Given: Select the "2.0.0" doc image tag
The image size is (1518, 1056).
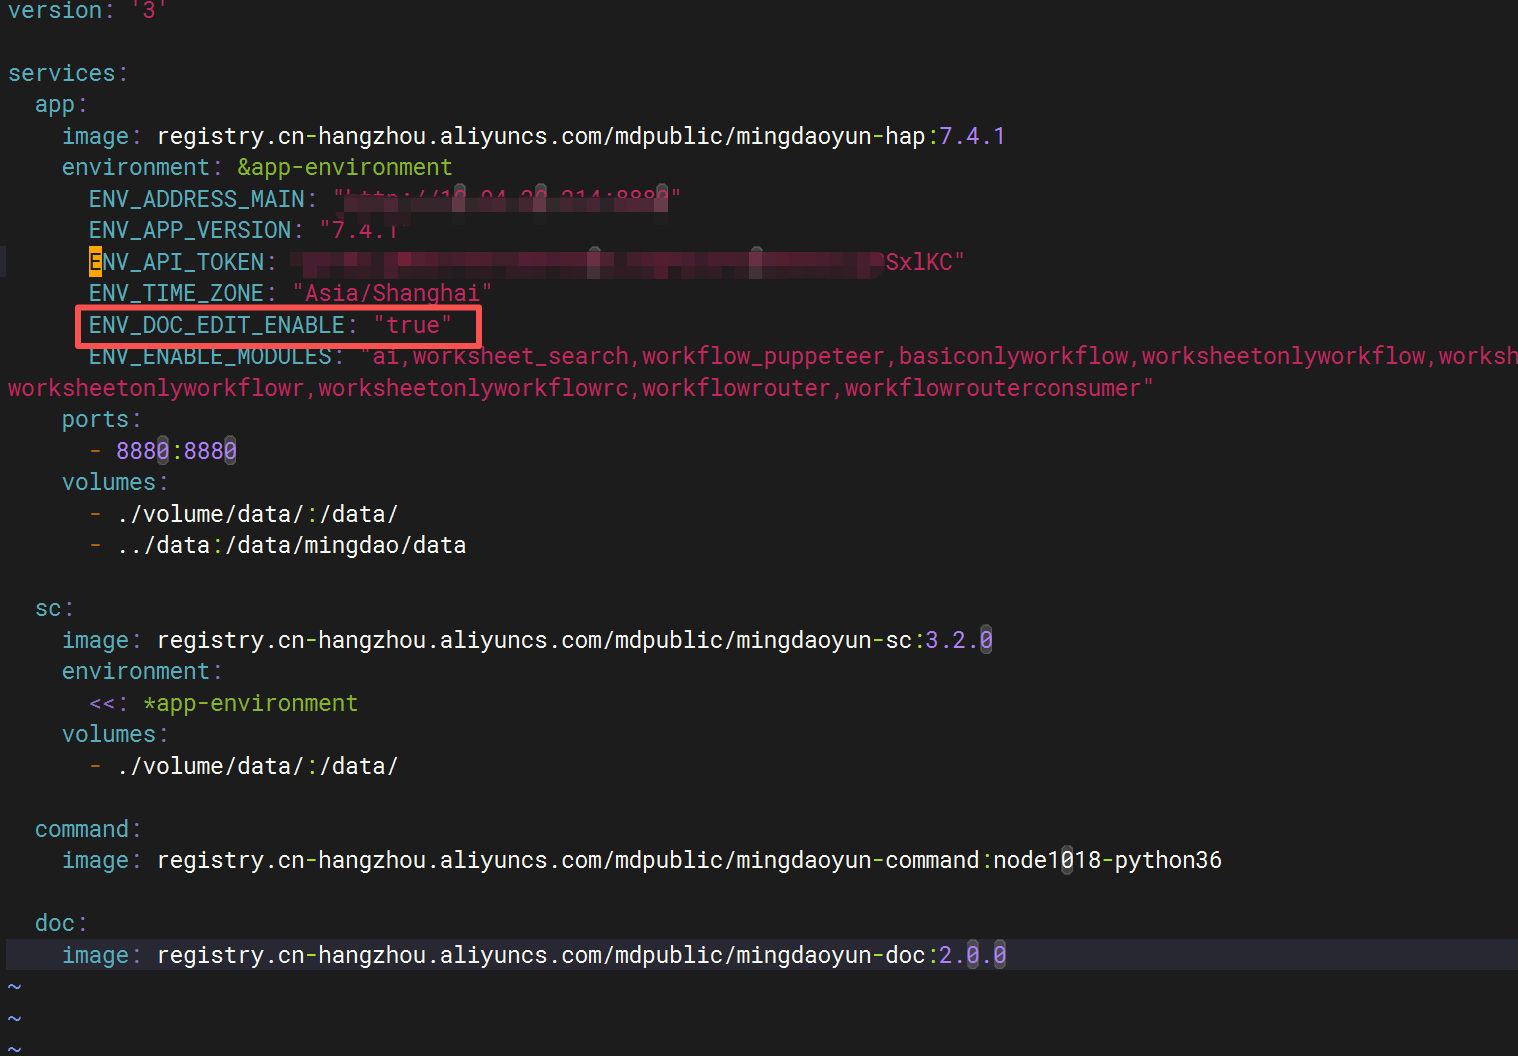Looking at the screenshot, I should point(973,955).
